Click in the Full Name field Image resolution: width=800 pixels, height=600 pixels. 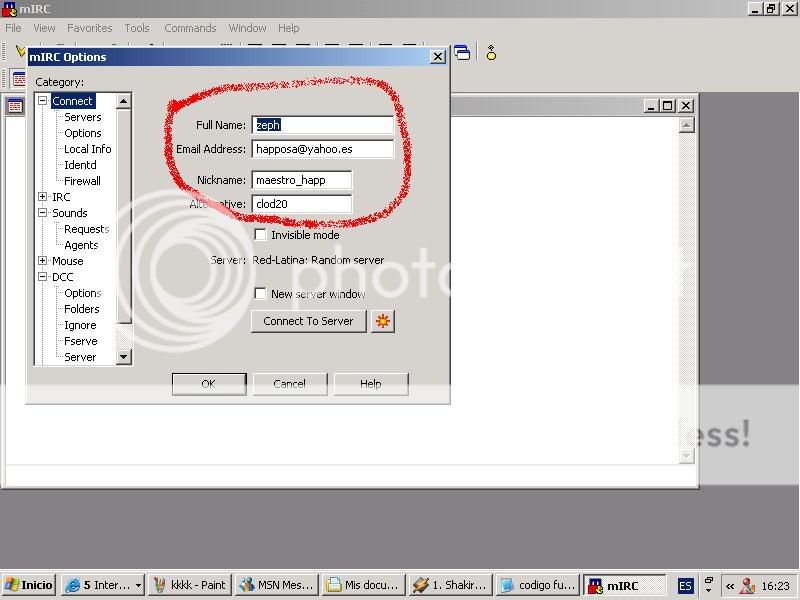pyautogui.click(x=322, y=125)
